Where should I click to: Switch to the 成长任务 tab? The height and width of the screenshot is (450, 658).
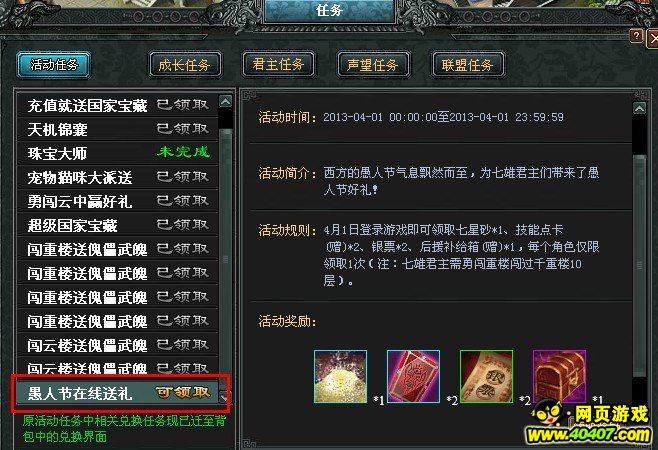point(185,65)
